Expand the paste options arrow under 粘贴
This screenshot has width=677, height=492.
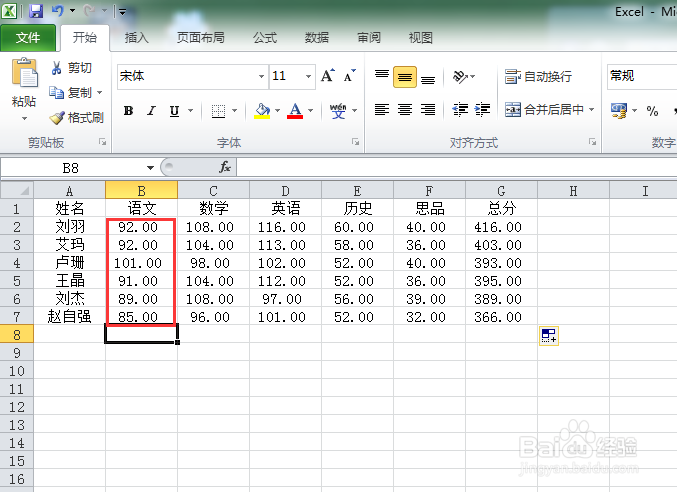click(x=24, y=118)
